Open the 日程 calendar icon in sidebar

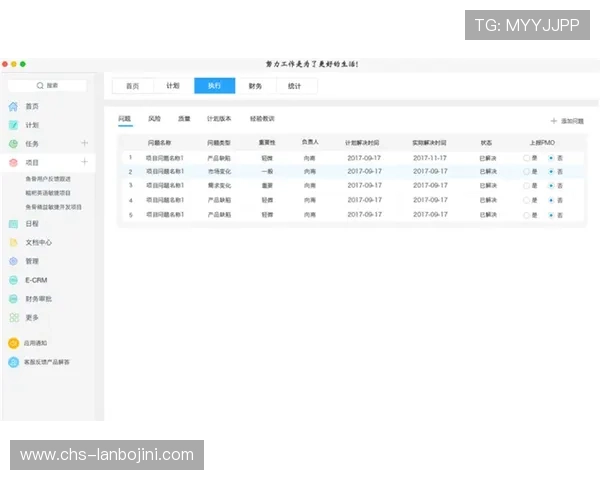click(13, 224)
